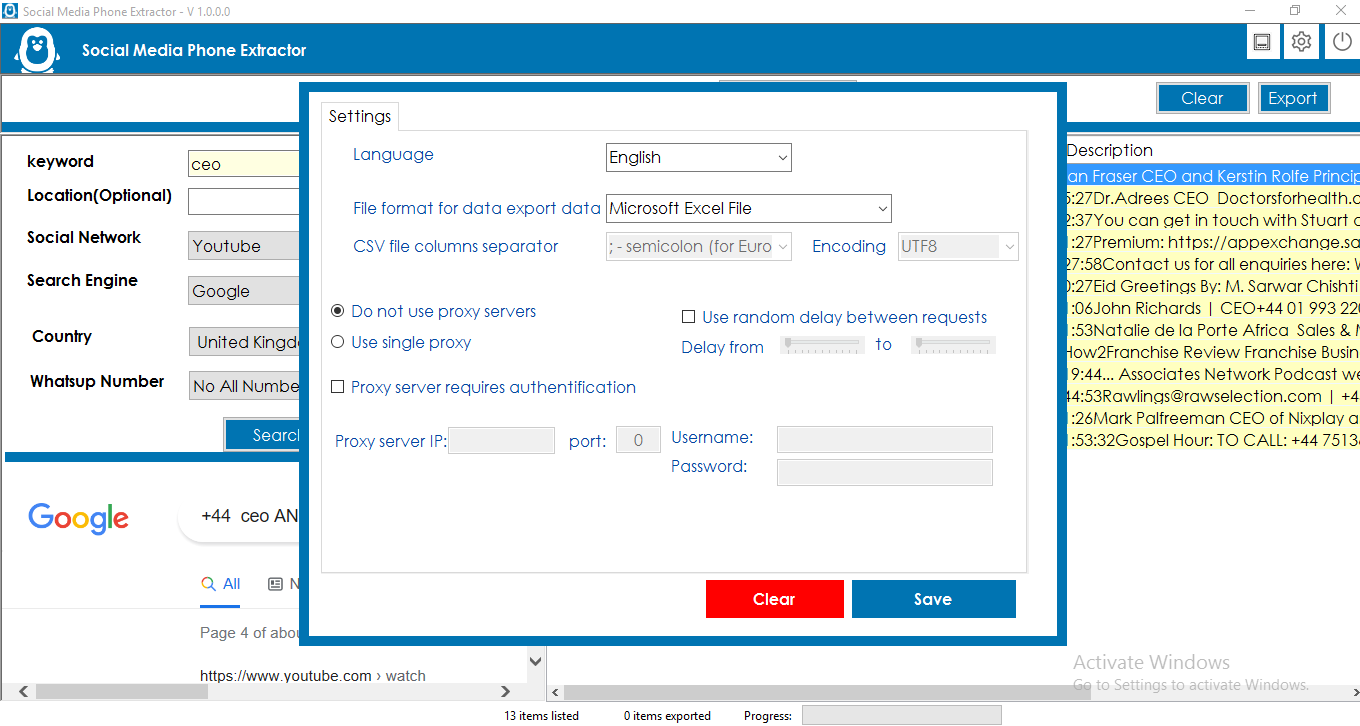Click the magnifier icon beside All filter
Screen dimensions: 1360x726
click(x=207, y=583)
